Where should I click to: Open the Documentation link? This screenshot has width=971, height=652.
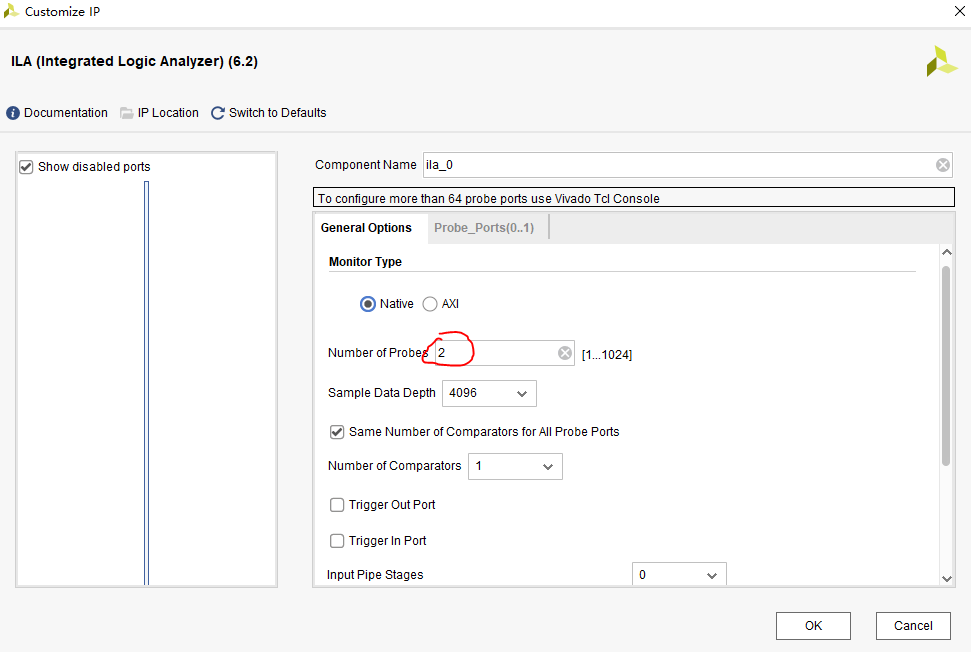(x=66, y=113)
